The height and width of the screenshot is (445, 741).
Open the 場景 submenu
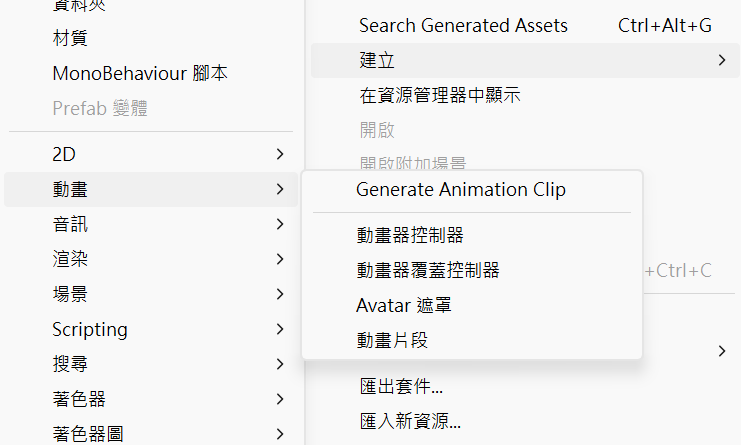pyautogui.click(x=151, y=294)
